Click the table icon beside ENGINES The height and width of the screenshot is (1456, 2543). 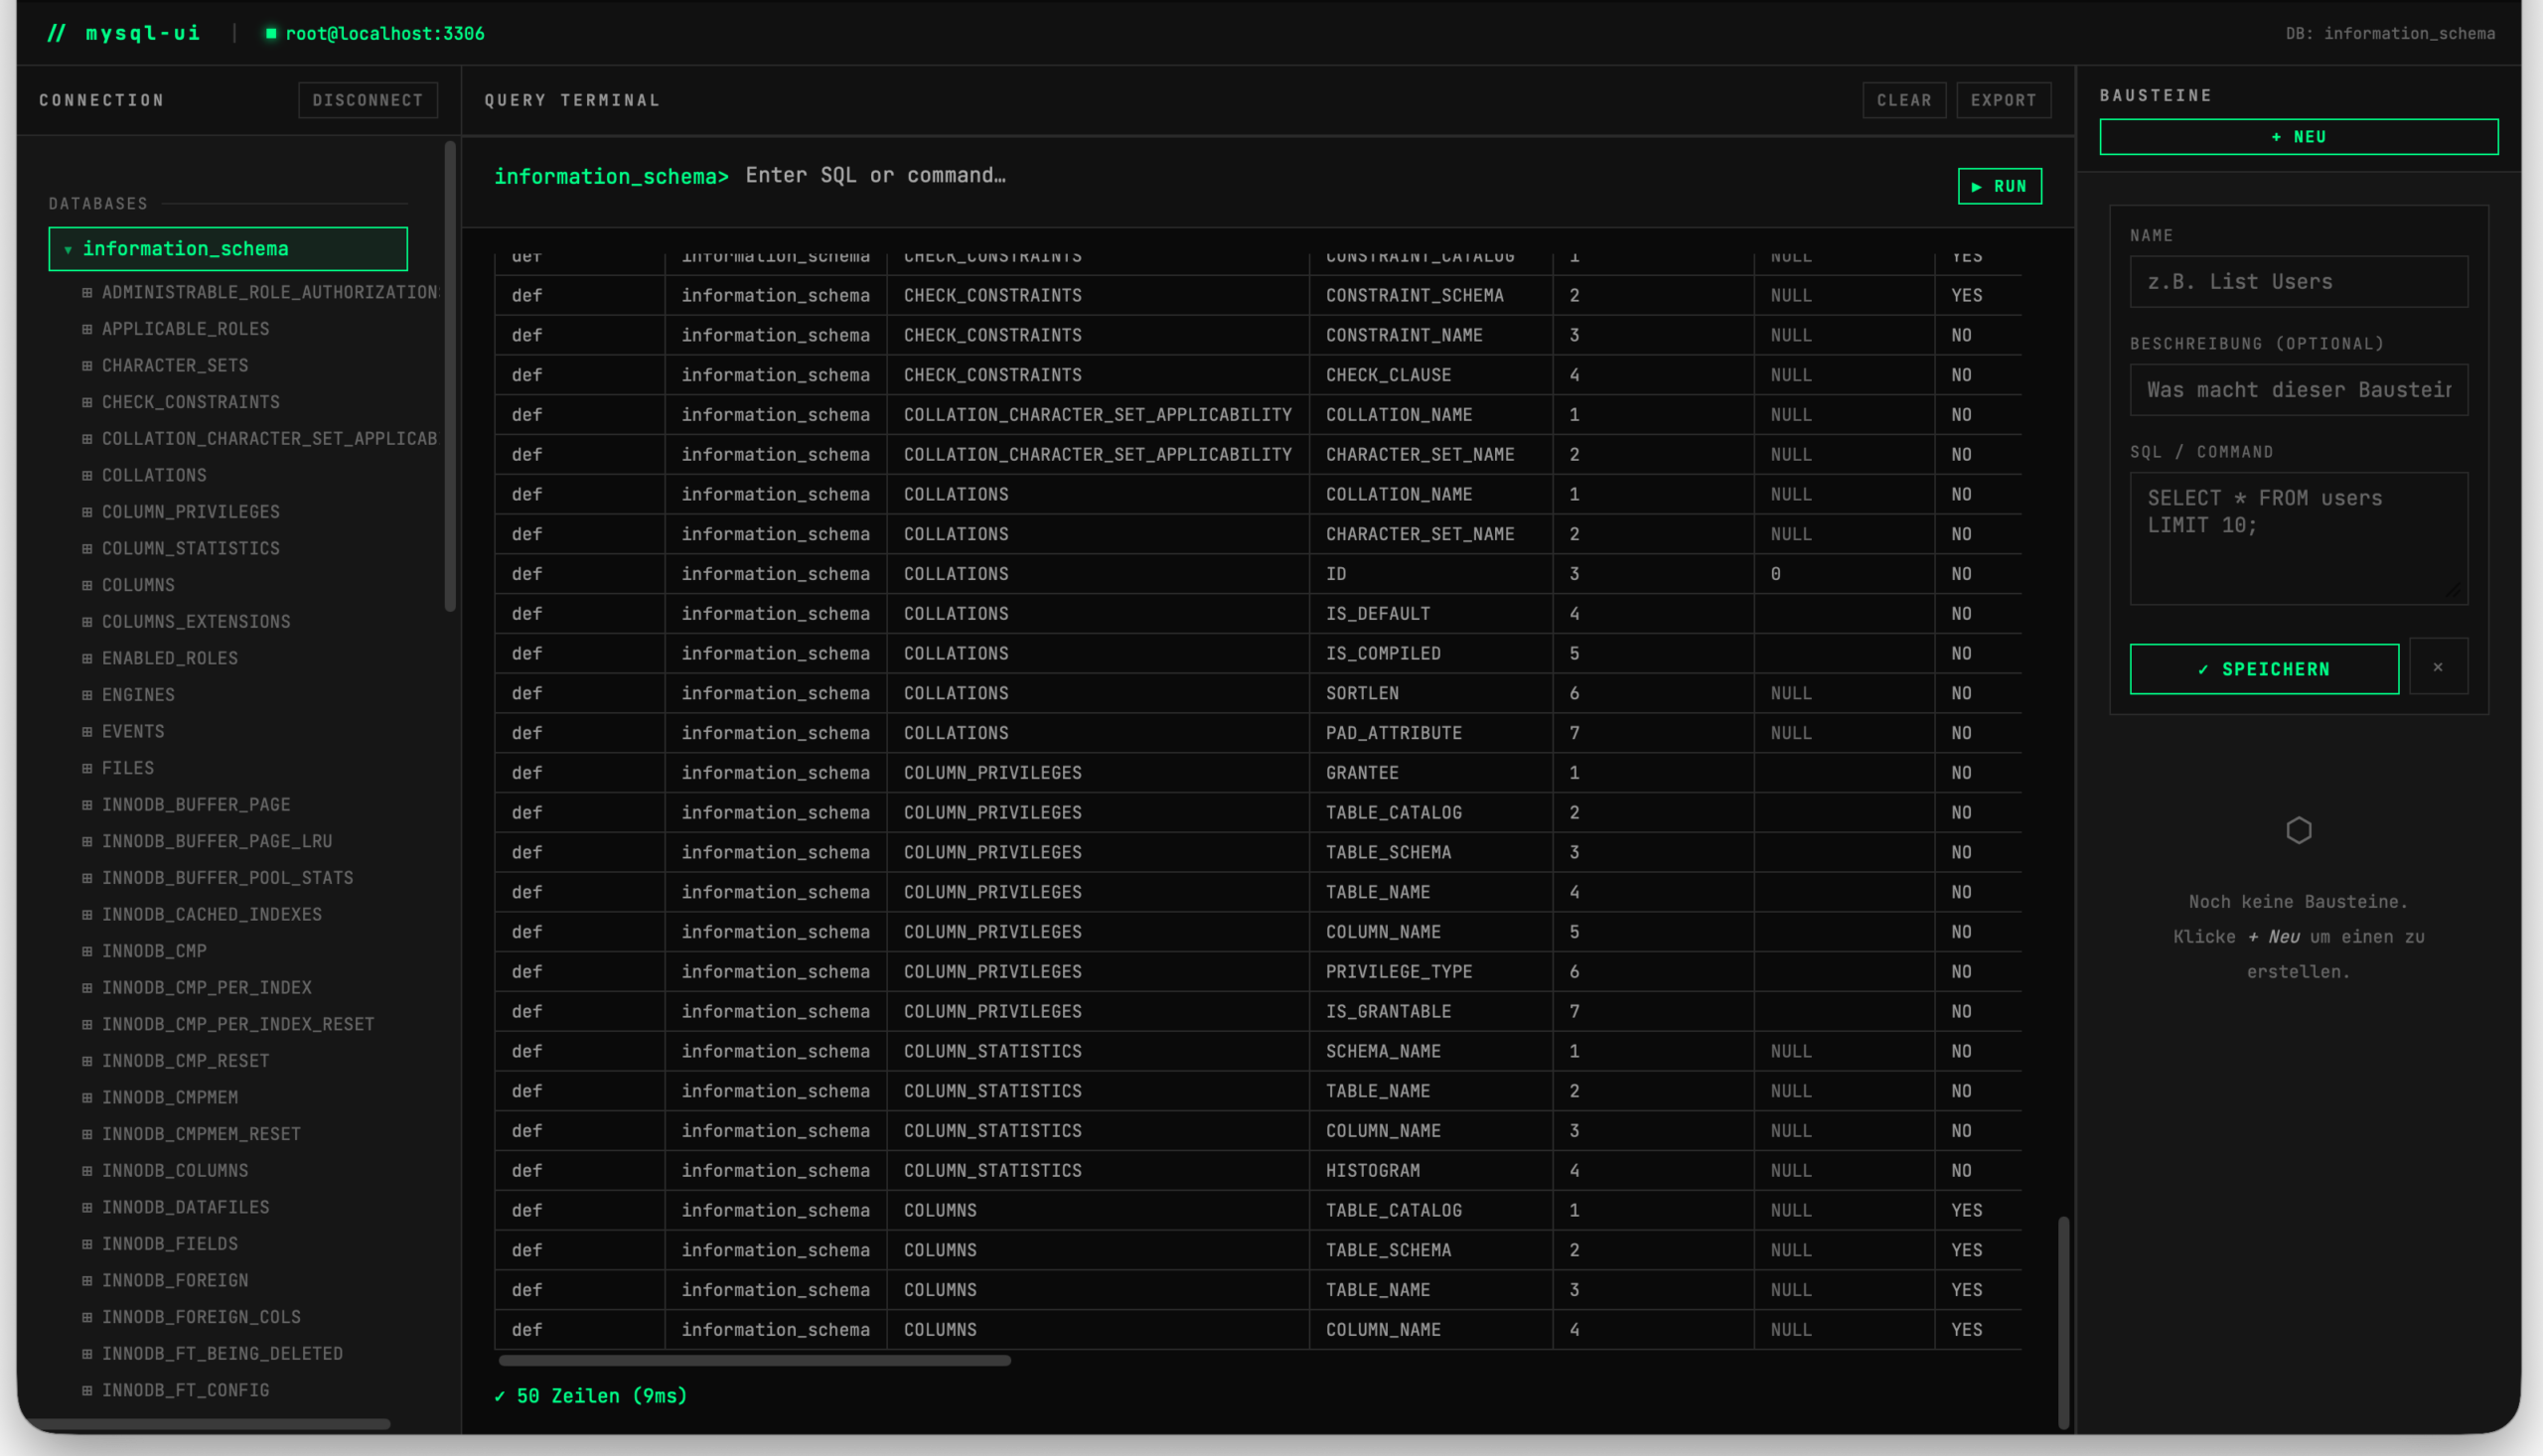tap(87, 694)
